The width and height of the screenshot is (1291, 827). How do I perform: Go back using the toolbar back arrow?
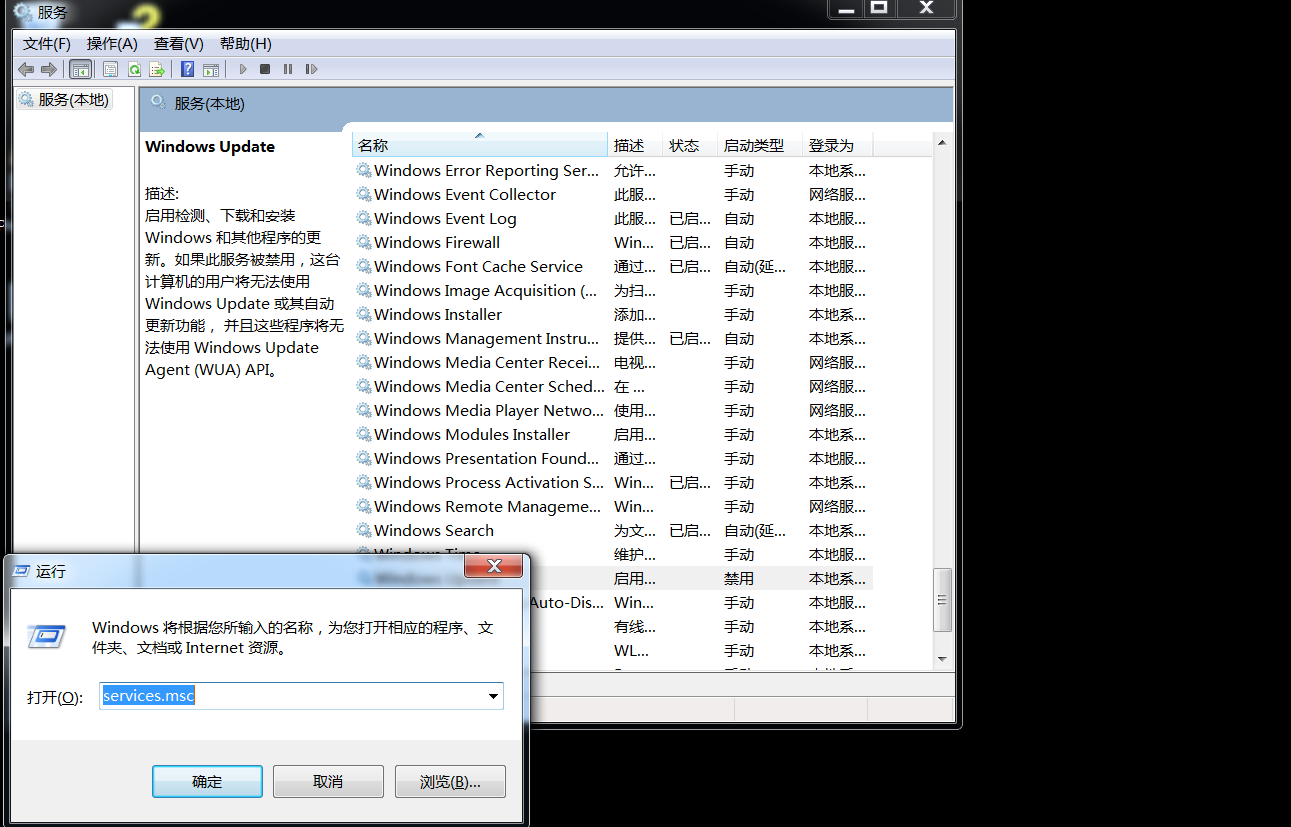26,69
